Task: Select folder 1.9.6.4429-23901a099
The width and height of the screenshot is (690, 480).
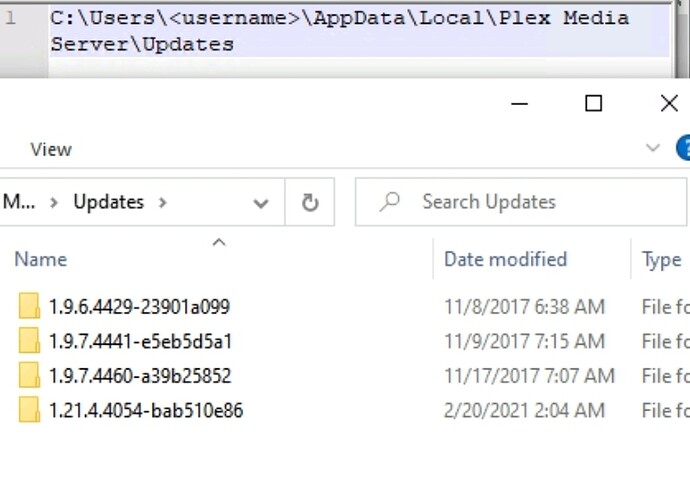Action: point(139,307)
